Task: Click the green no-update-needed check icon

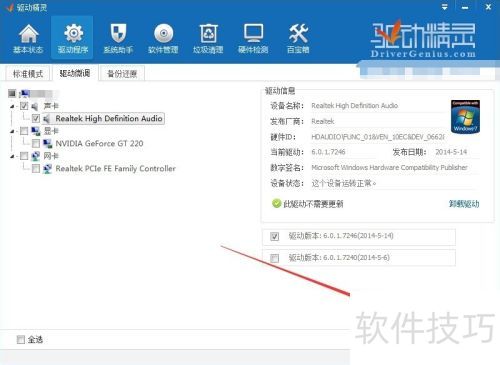Action: [x=276, y=203]
